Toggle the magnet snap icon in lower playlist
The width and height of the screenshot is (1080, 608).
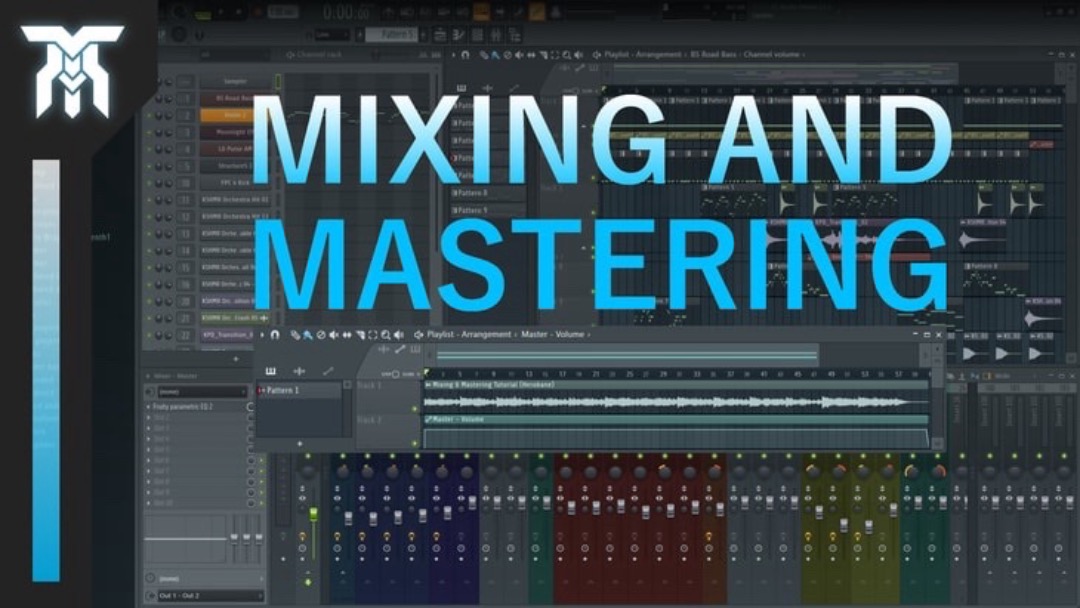pyautogui.click(x=275, y=335)
